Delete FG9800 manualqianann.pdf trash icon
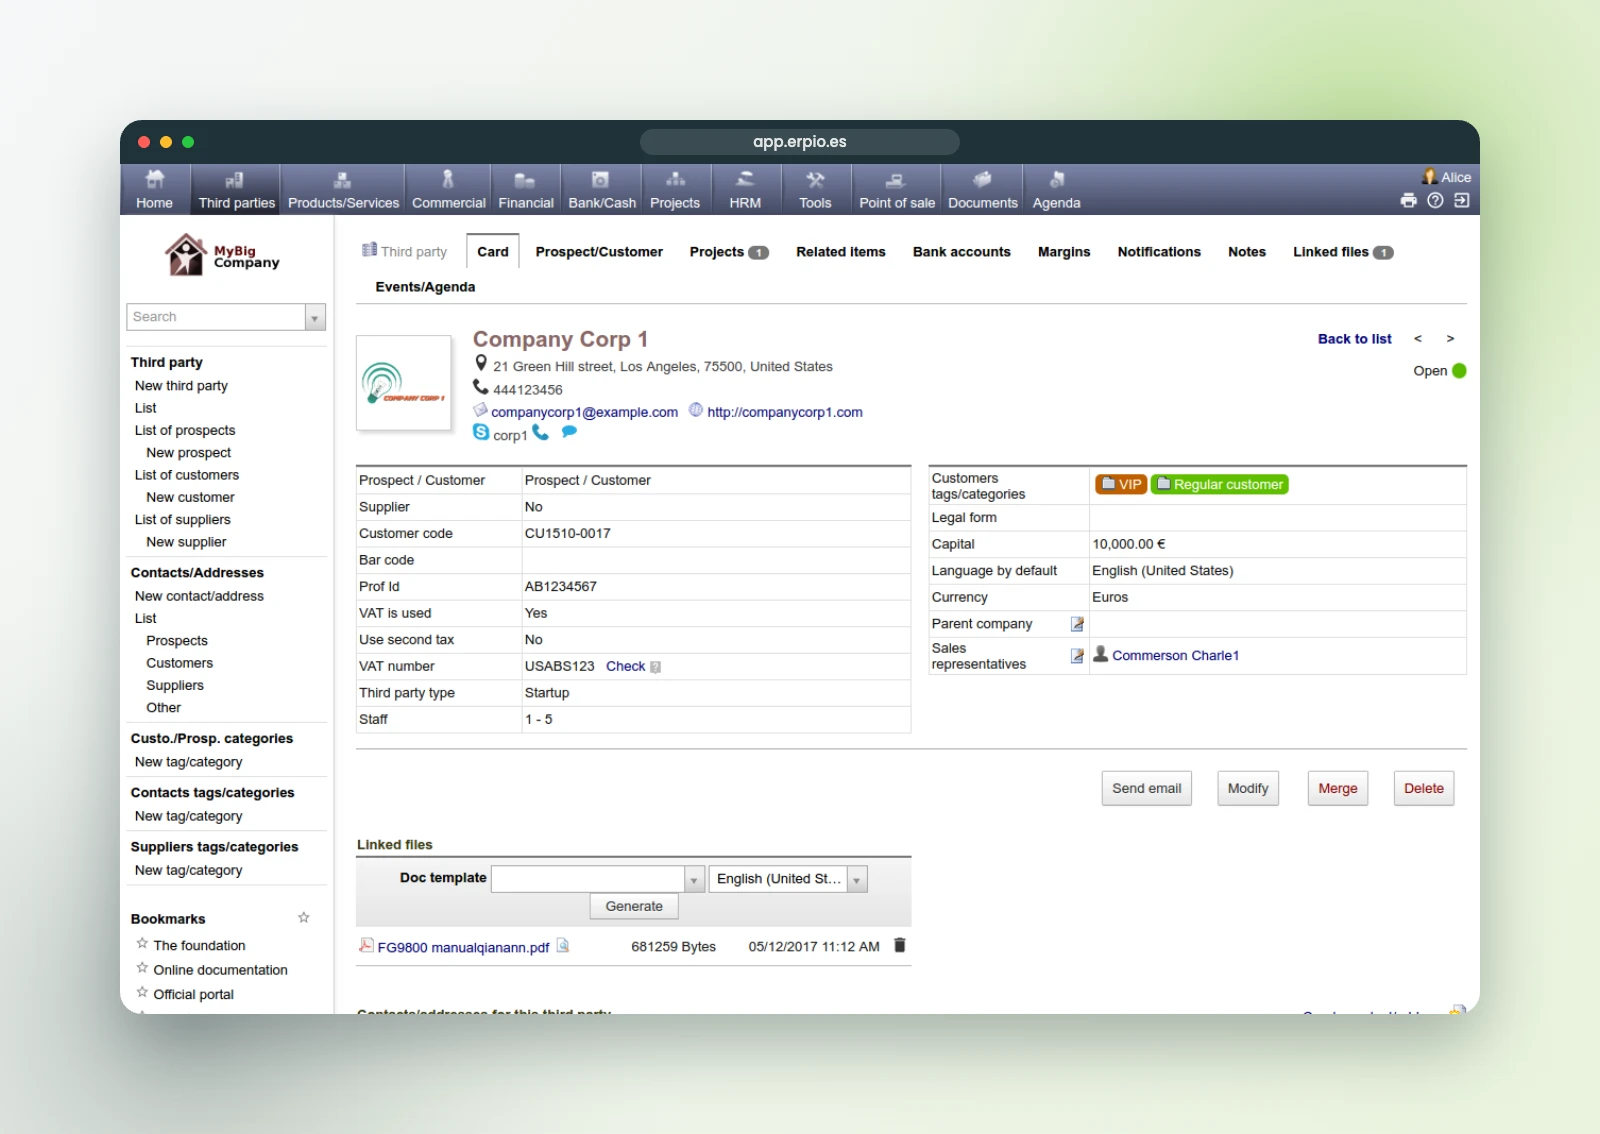This screenshot has width=1600, height=1134. 899,945
